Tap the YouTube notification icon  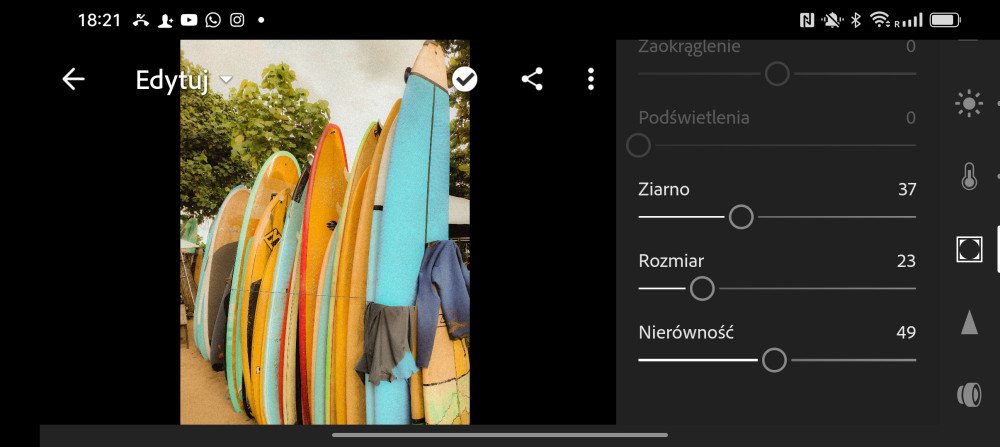[x=189, y=20]
